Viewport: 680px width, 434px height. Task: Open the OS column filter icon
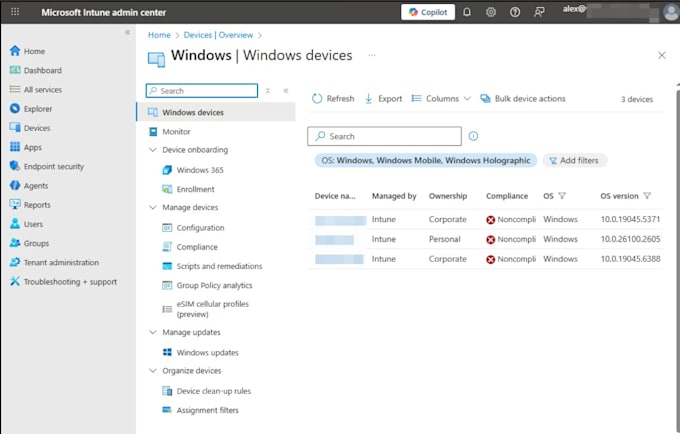pos(562,196)
